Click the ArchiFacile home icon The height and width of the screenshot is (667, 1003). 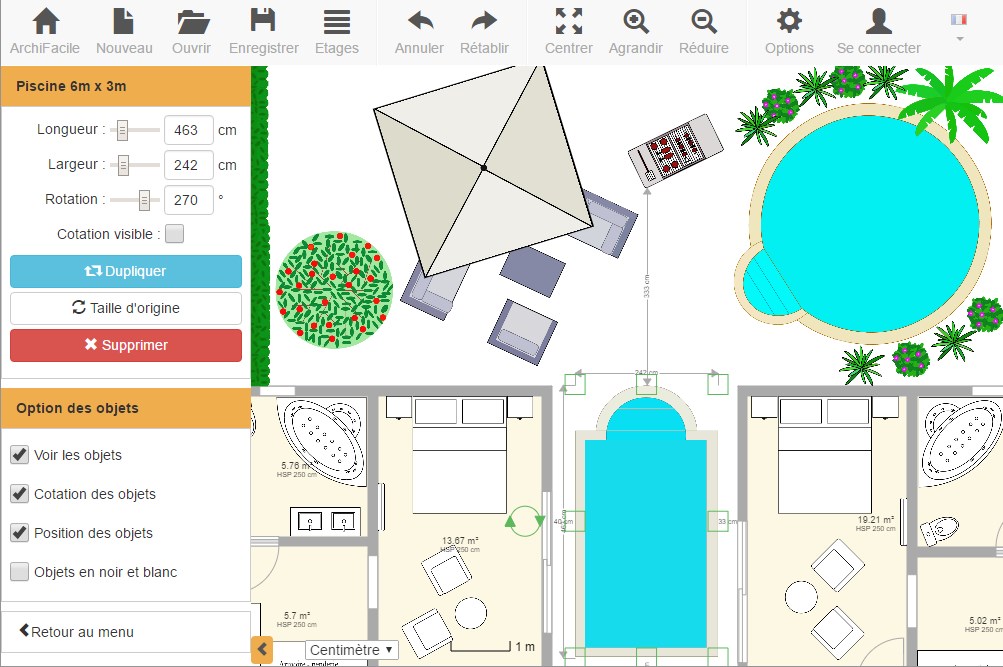tap(46, 31)
